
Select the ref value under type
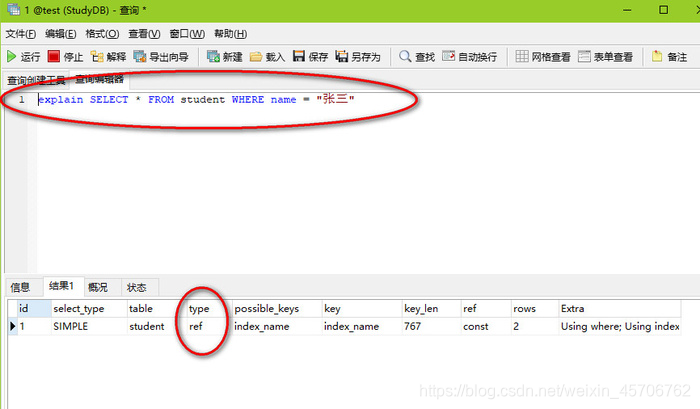click(x=209, y=326)
